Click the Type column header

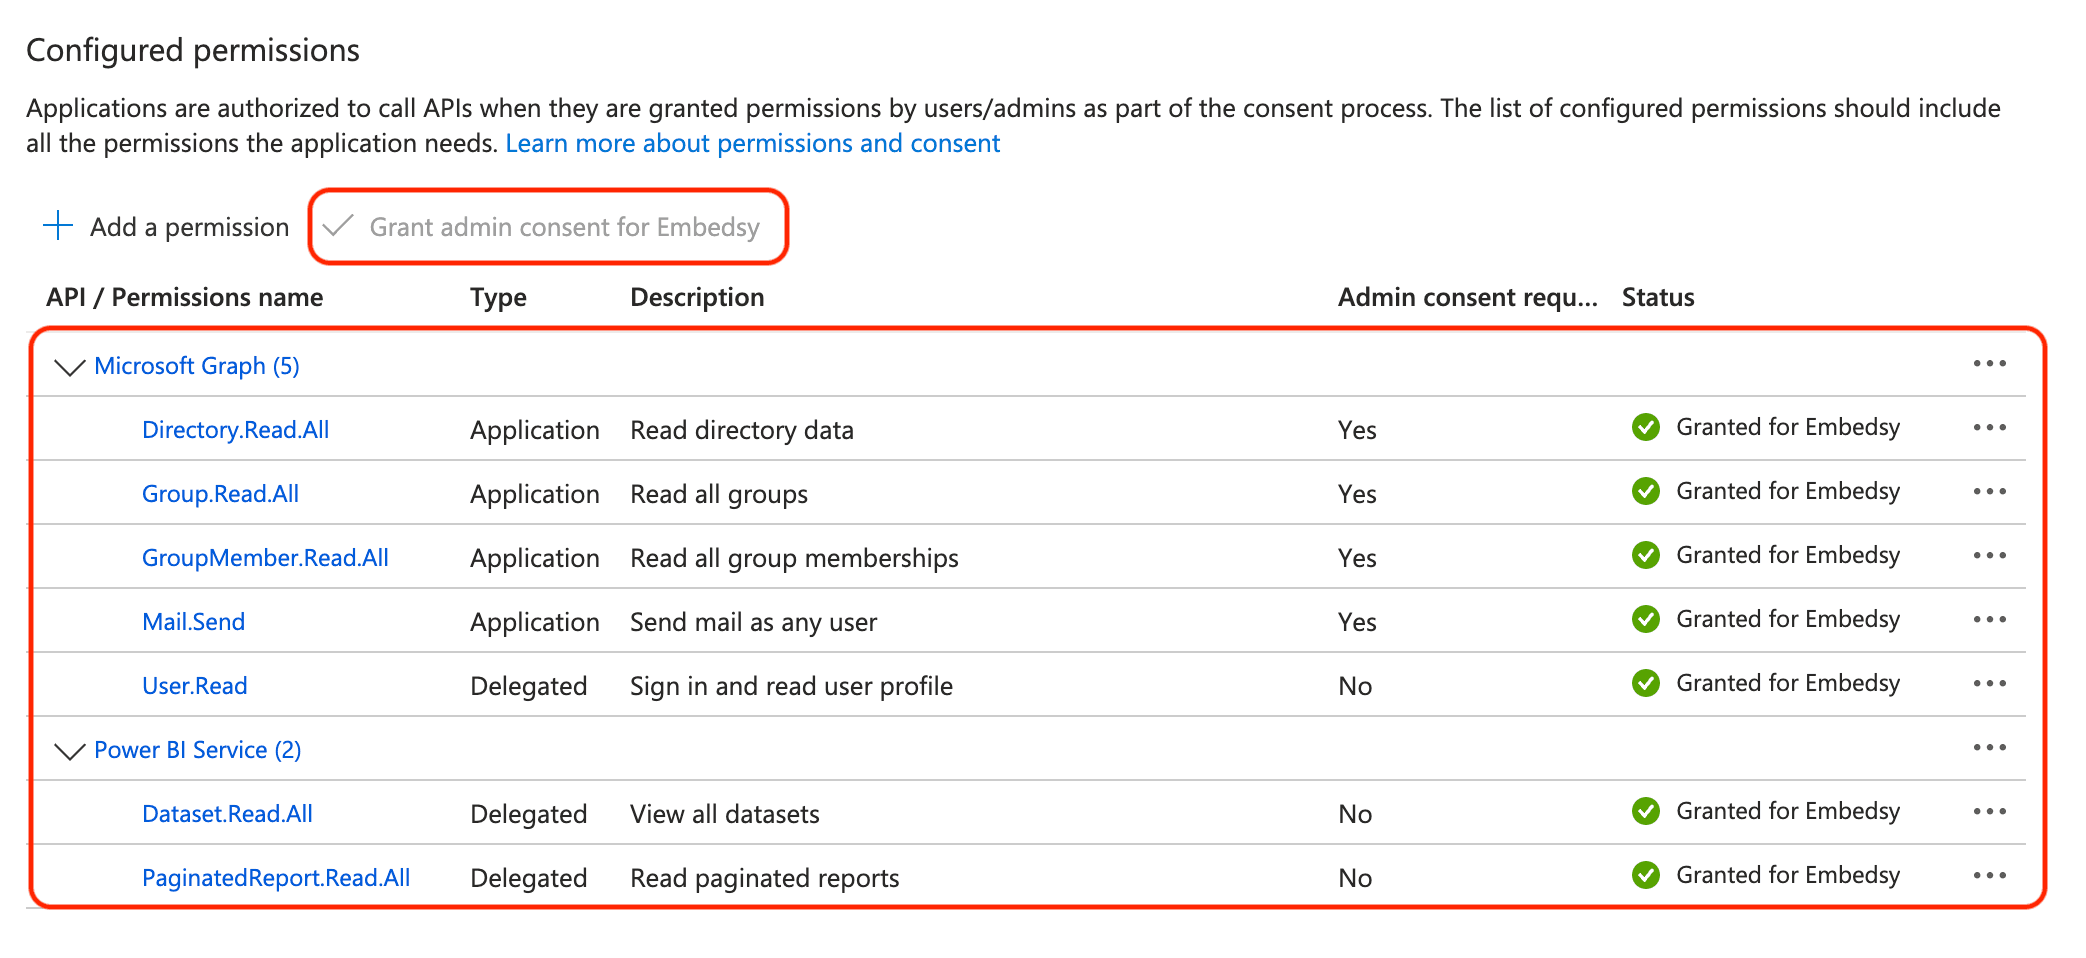click(x=498, y=297)
